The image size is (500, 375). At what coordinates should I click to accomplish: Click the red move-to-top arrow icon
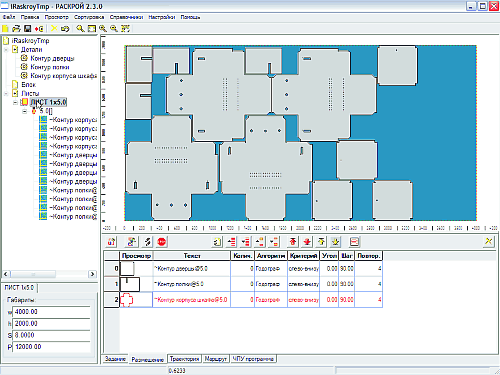293,242
